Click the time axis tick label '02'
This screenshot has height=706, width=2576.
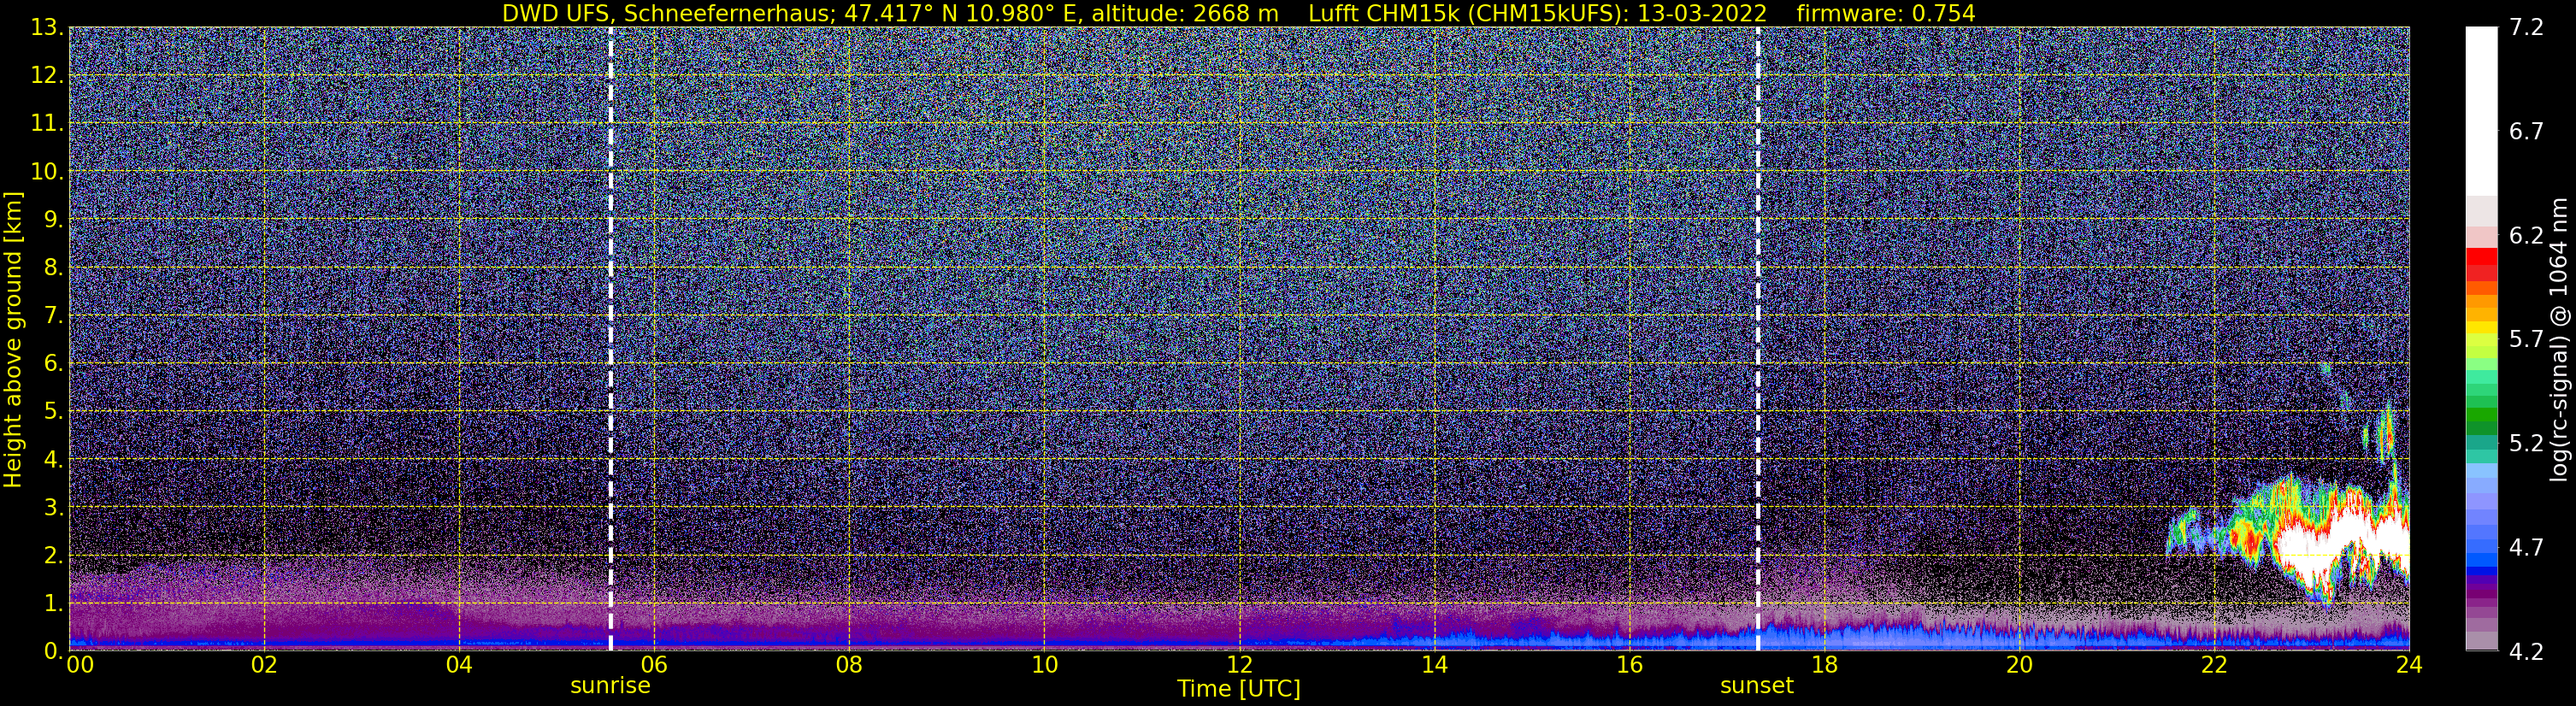pyautogui.click(x=264, y=666)
